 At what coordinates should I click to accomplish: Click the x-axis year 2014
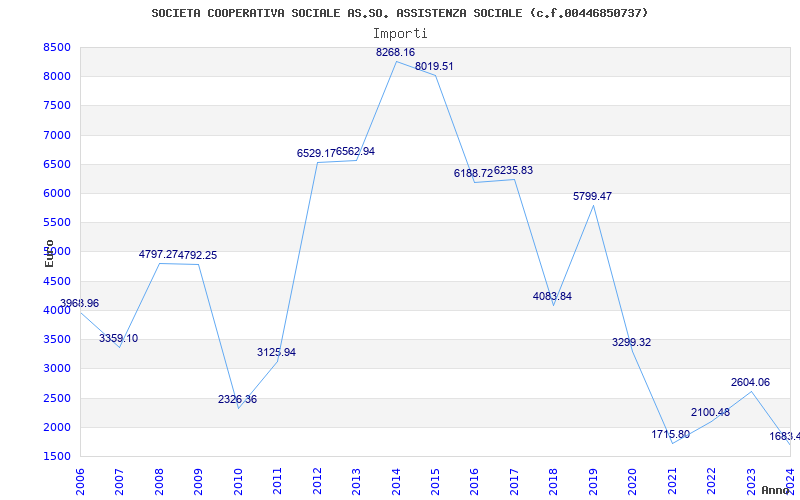[x=396, y=481]
